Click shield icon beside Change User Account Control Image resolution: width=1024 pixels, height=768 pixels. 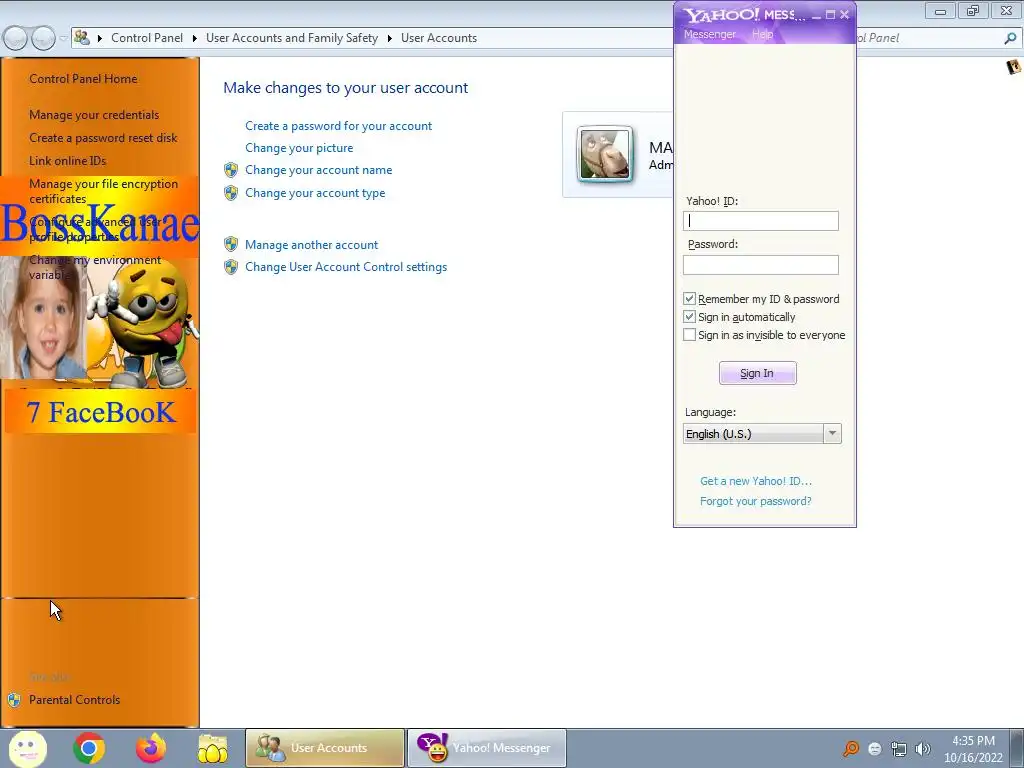[231, 267]
